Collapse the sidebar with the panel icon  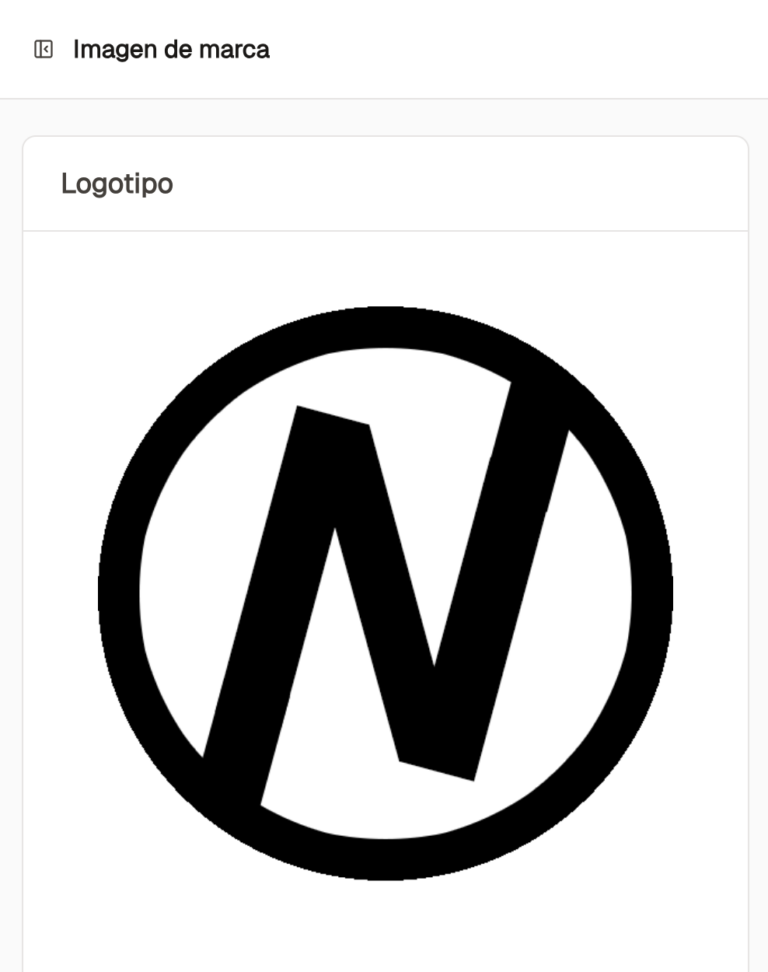click(43, 49)
